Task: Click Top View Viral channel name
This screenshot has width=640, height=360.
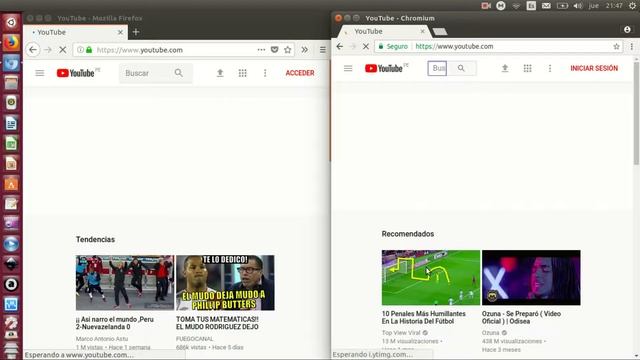Action: coord(401,333)
